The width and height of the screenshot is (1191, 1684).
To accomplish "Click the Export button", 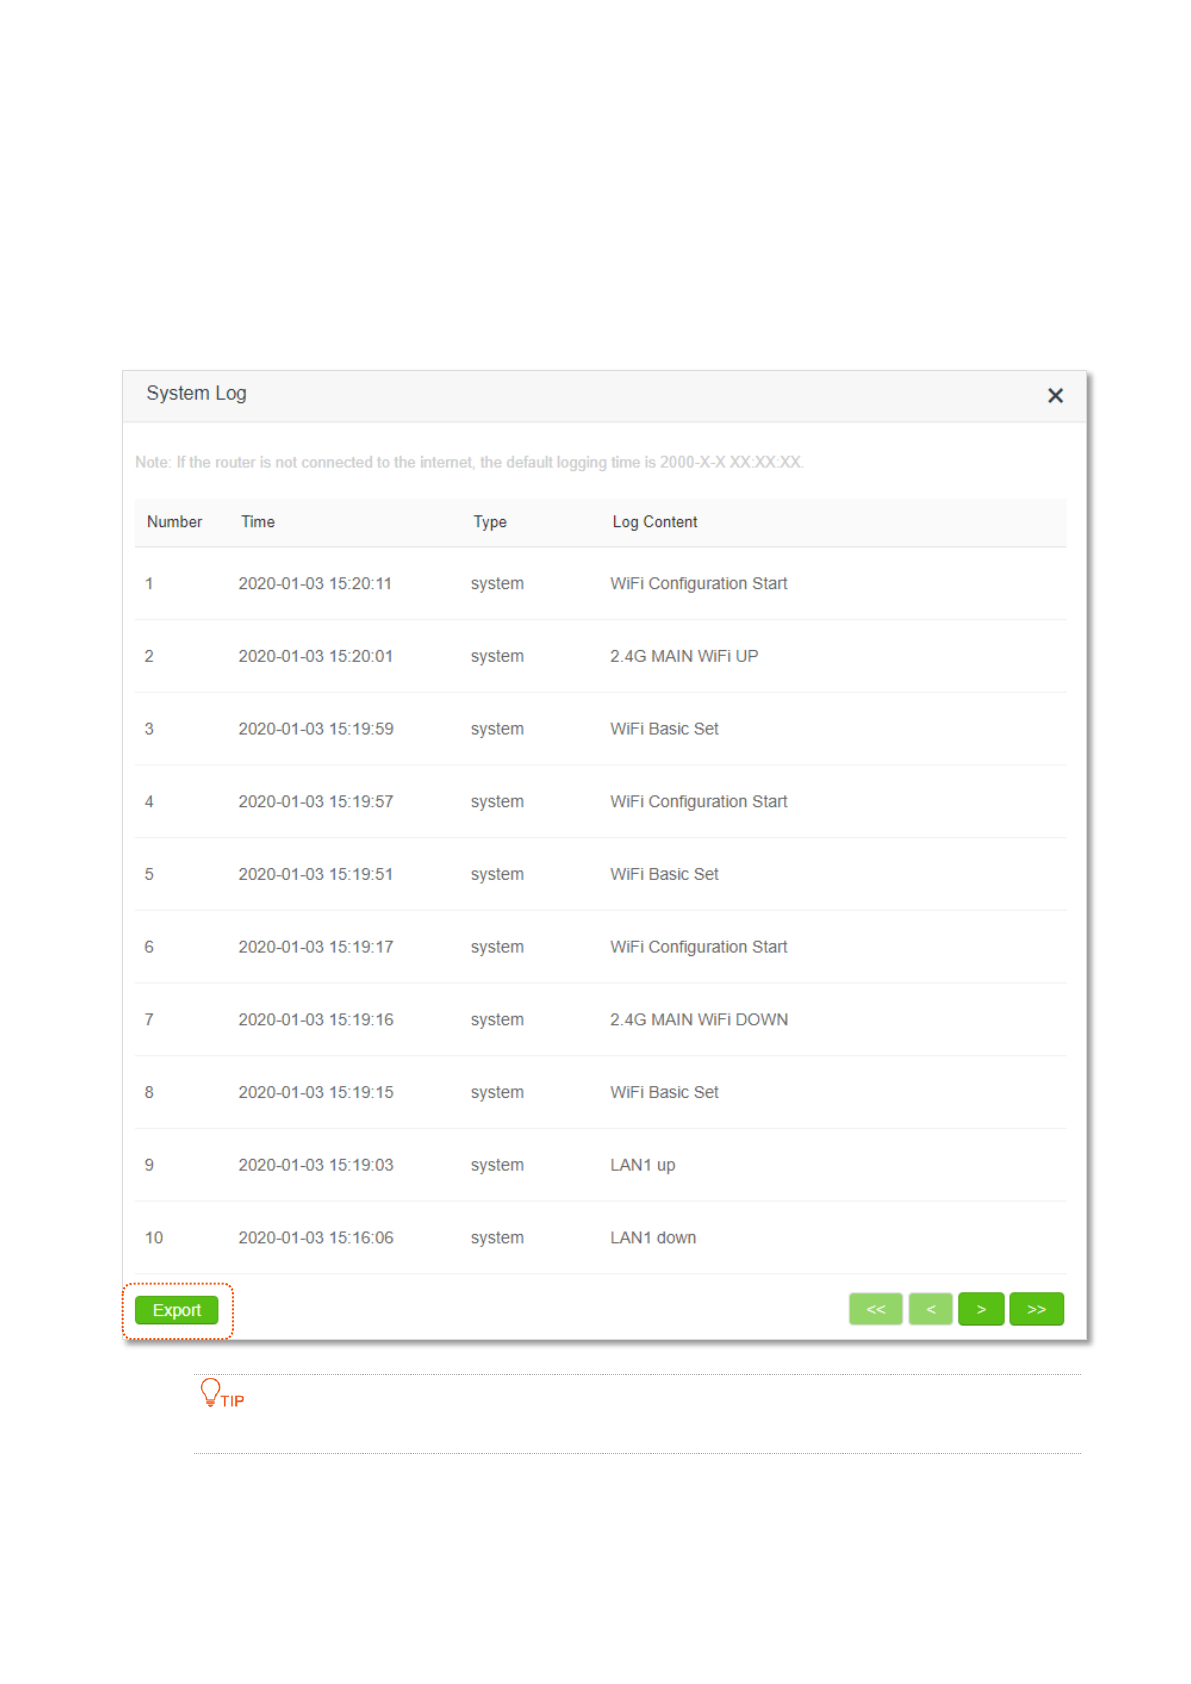I will [x=176, y=1310].
